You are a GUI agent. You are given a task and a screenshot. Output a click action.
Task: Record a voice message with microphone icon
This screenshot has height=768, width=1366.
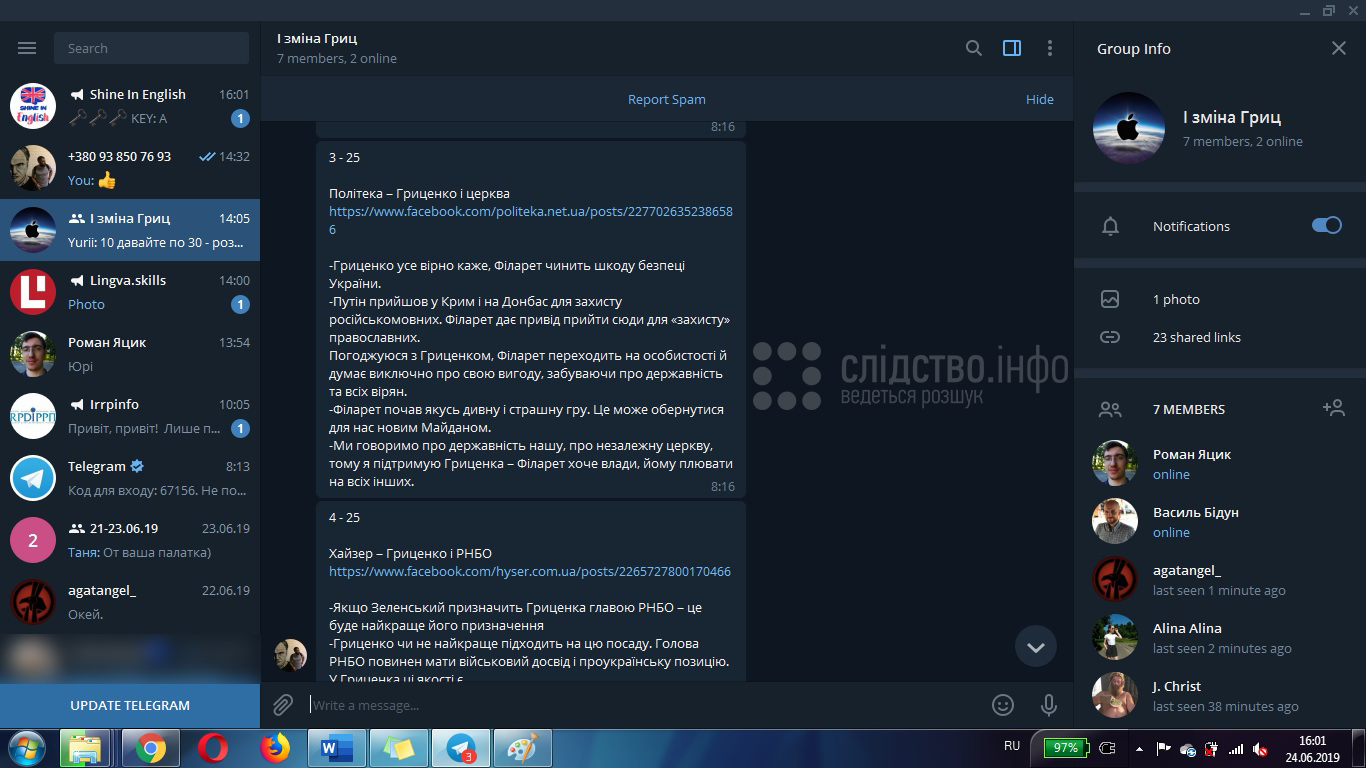click(x=1049, y=705)
